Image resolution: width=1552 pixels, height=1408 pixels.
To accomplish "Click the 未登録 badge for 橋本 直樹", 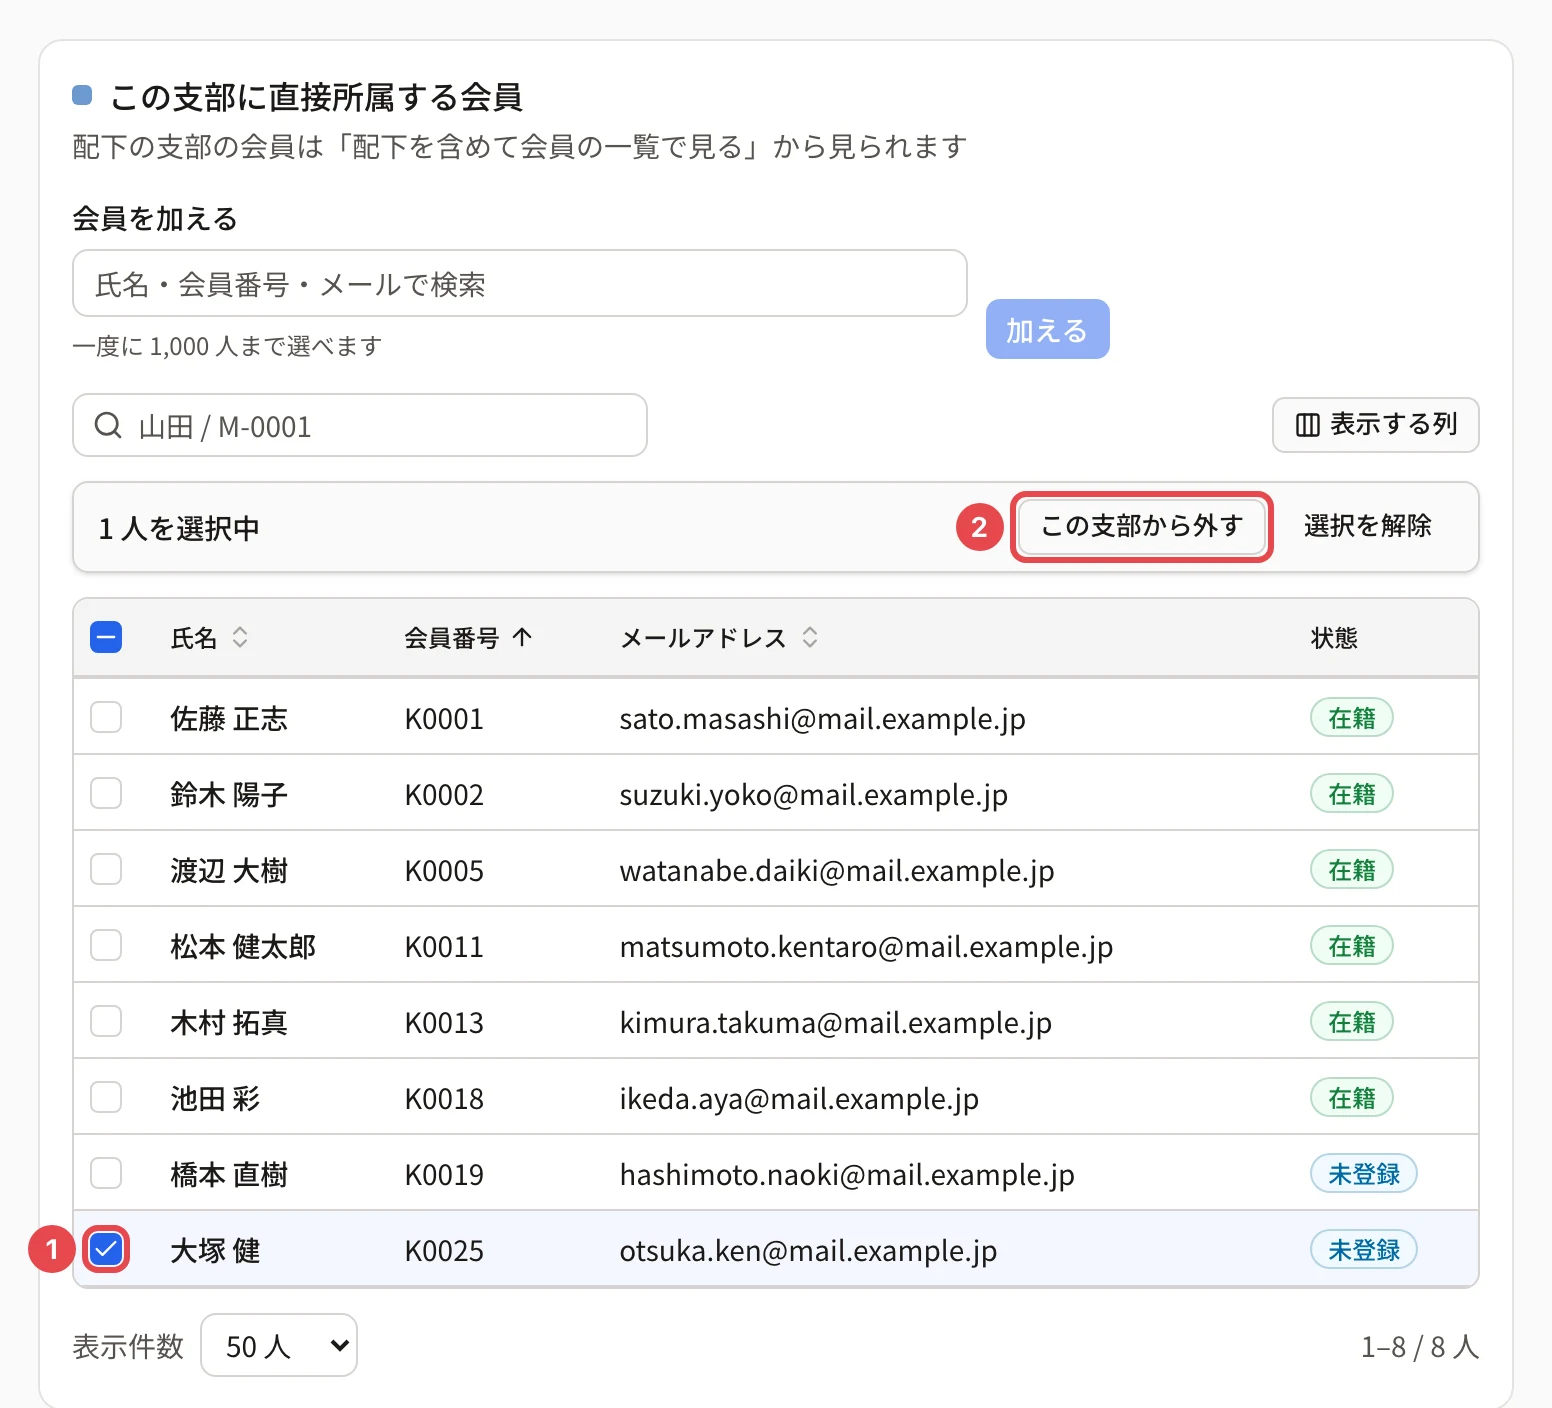I will [x=1363, y=1173].
